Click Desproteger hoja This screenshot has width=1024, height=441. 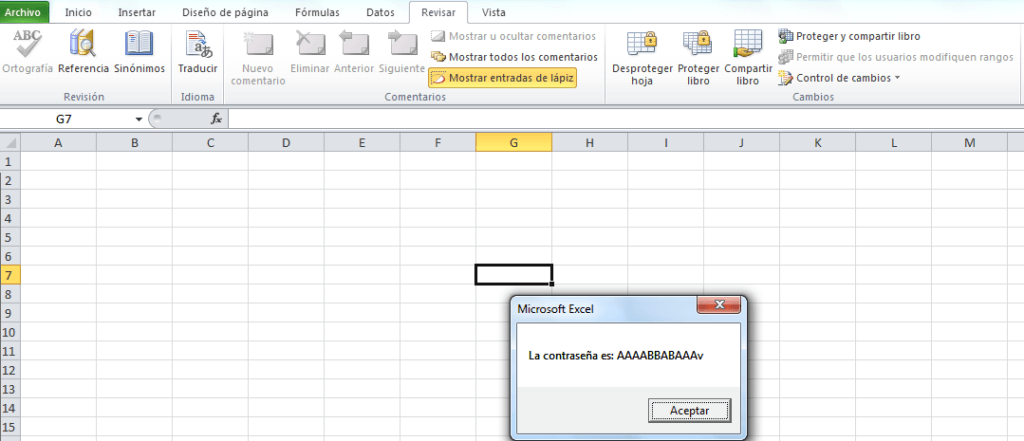pos(642,59)
